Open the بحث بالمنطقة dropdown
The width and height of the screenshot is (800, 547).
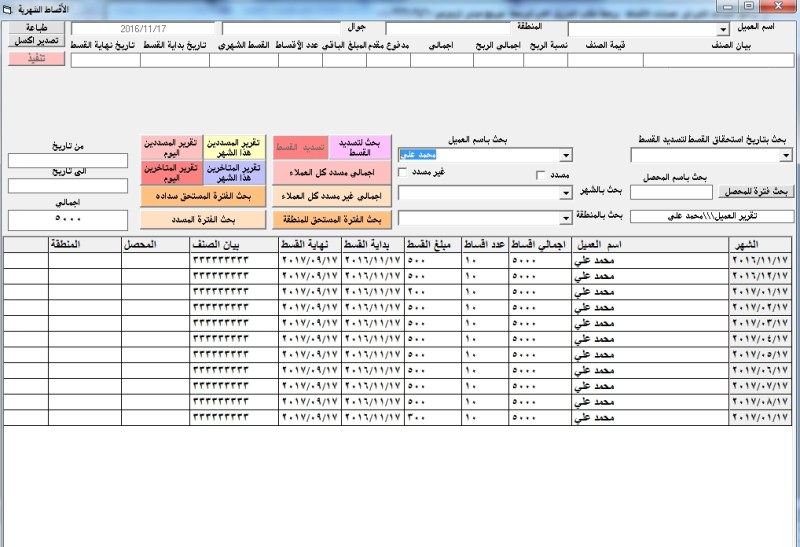[566, 218]
